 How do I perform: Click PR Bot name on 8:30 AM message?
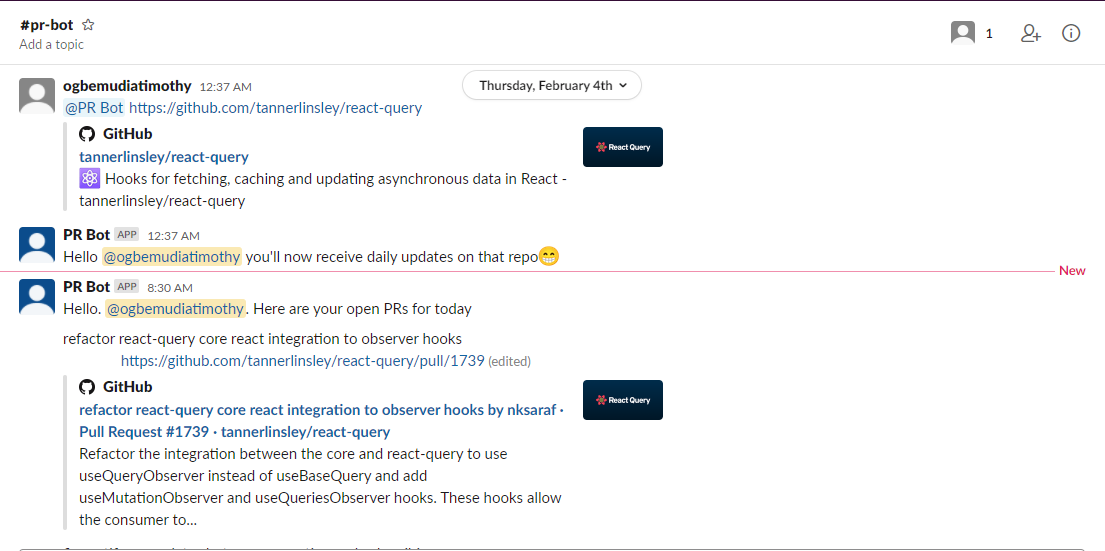click(x=87, y=287)
